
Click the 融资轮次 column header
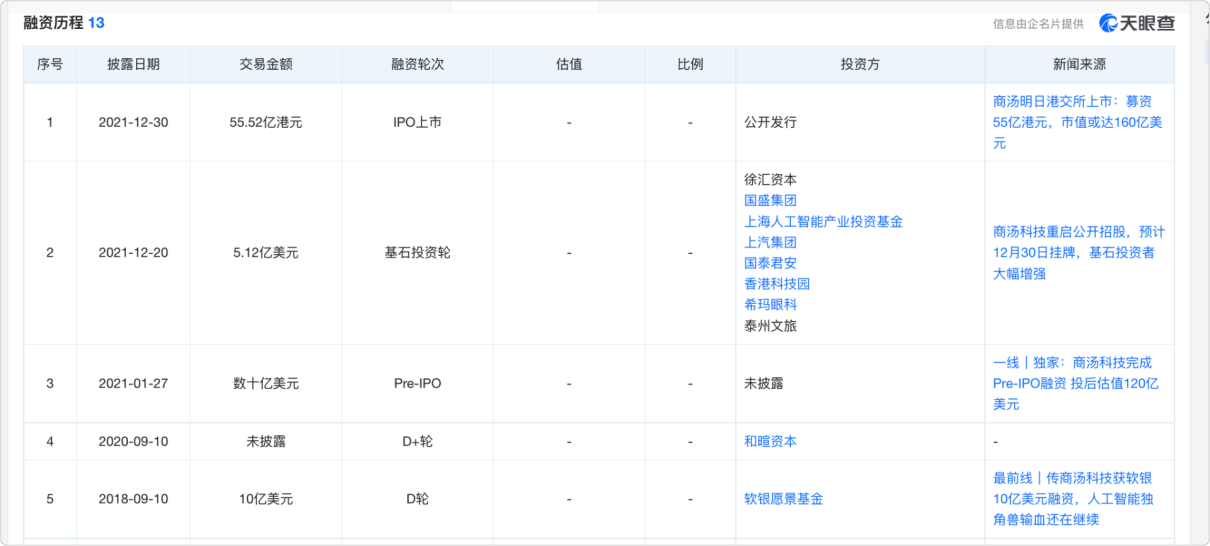(417, 64)
